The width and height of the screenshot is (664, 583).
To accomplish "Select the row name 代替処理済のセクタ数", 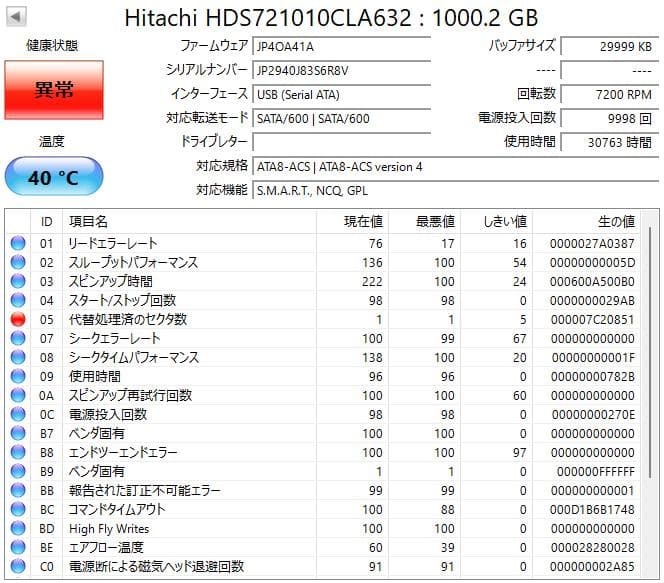I will [x=128, y=319].
